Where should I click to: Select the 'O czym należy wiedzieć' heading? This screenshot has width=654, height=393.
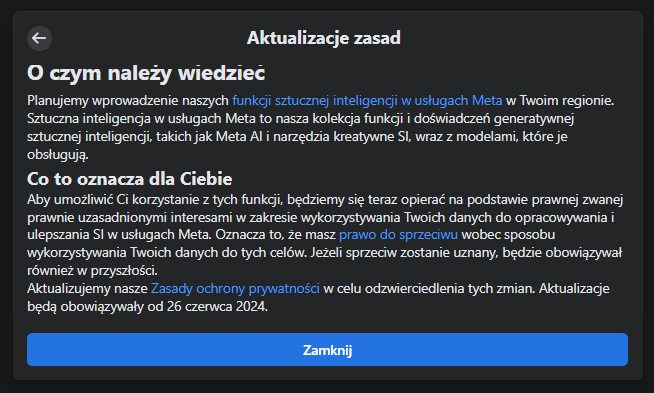tap(146, 73)
